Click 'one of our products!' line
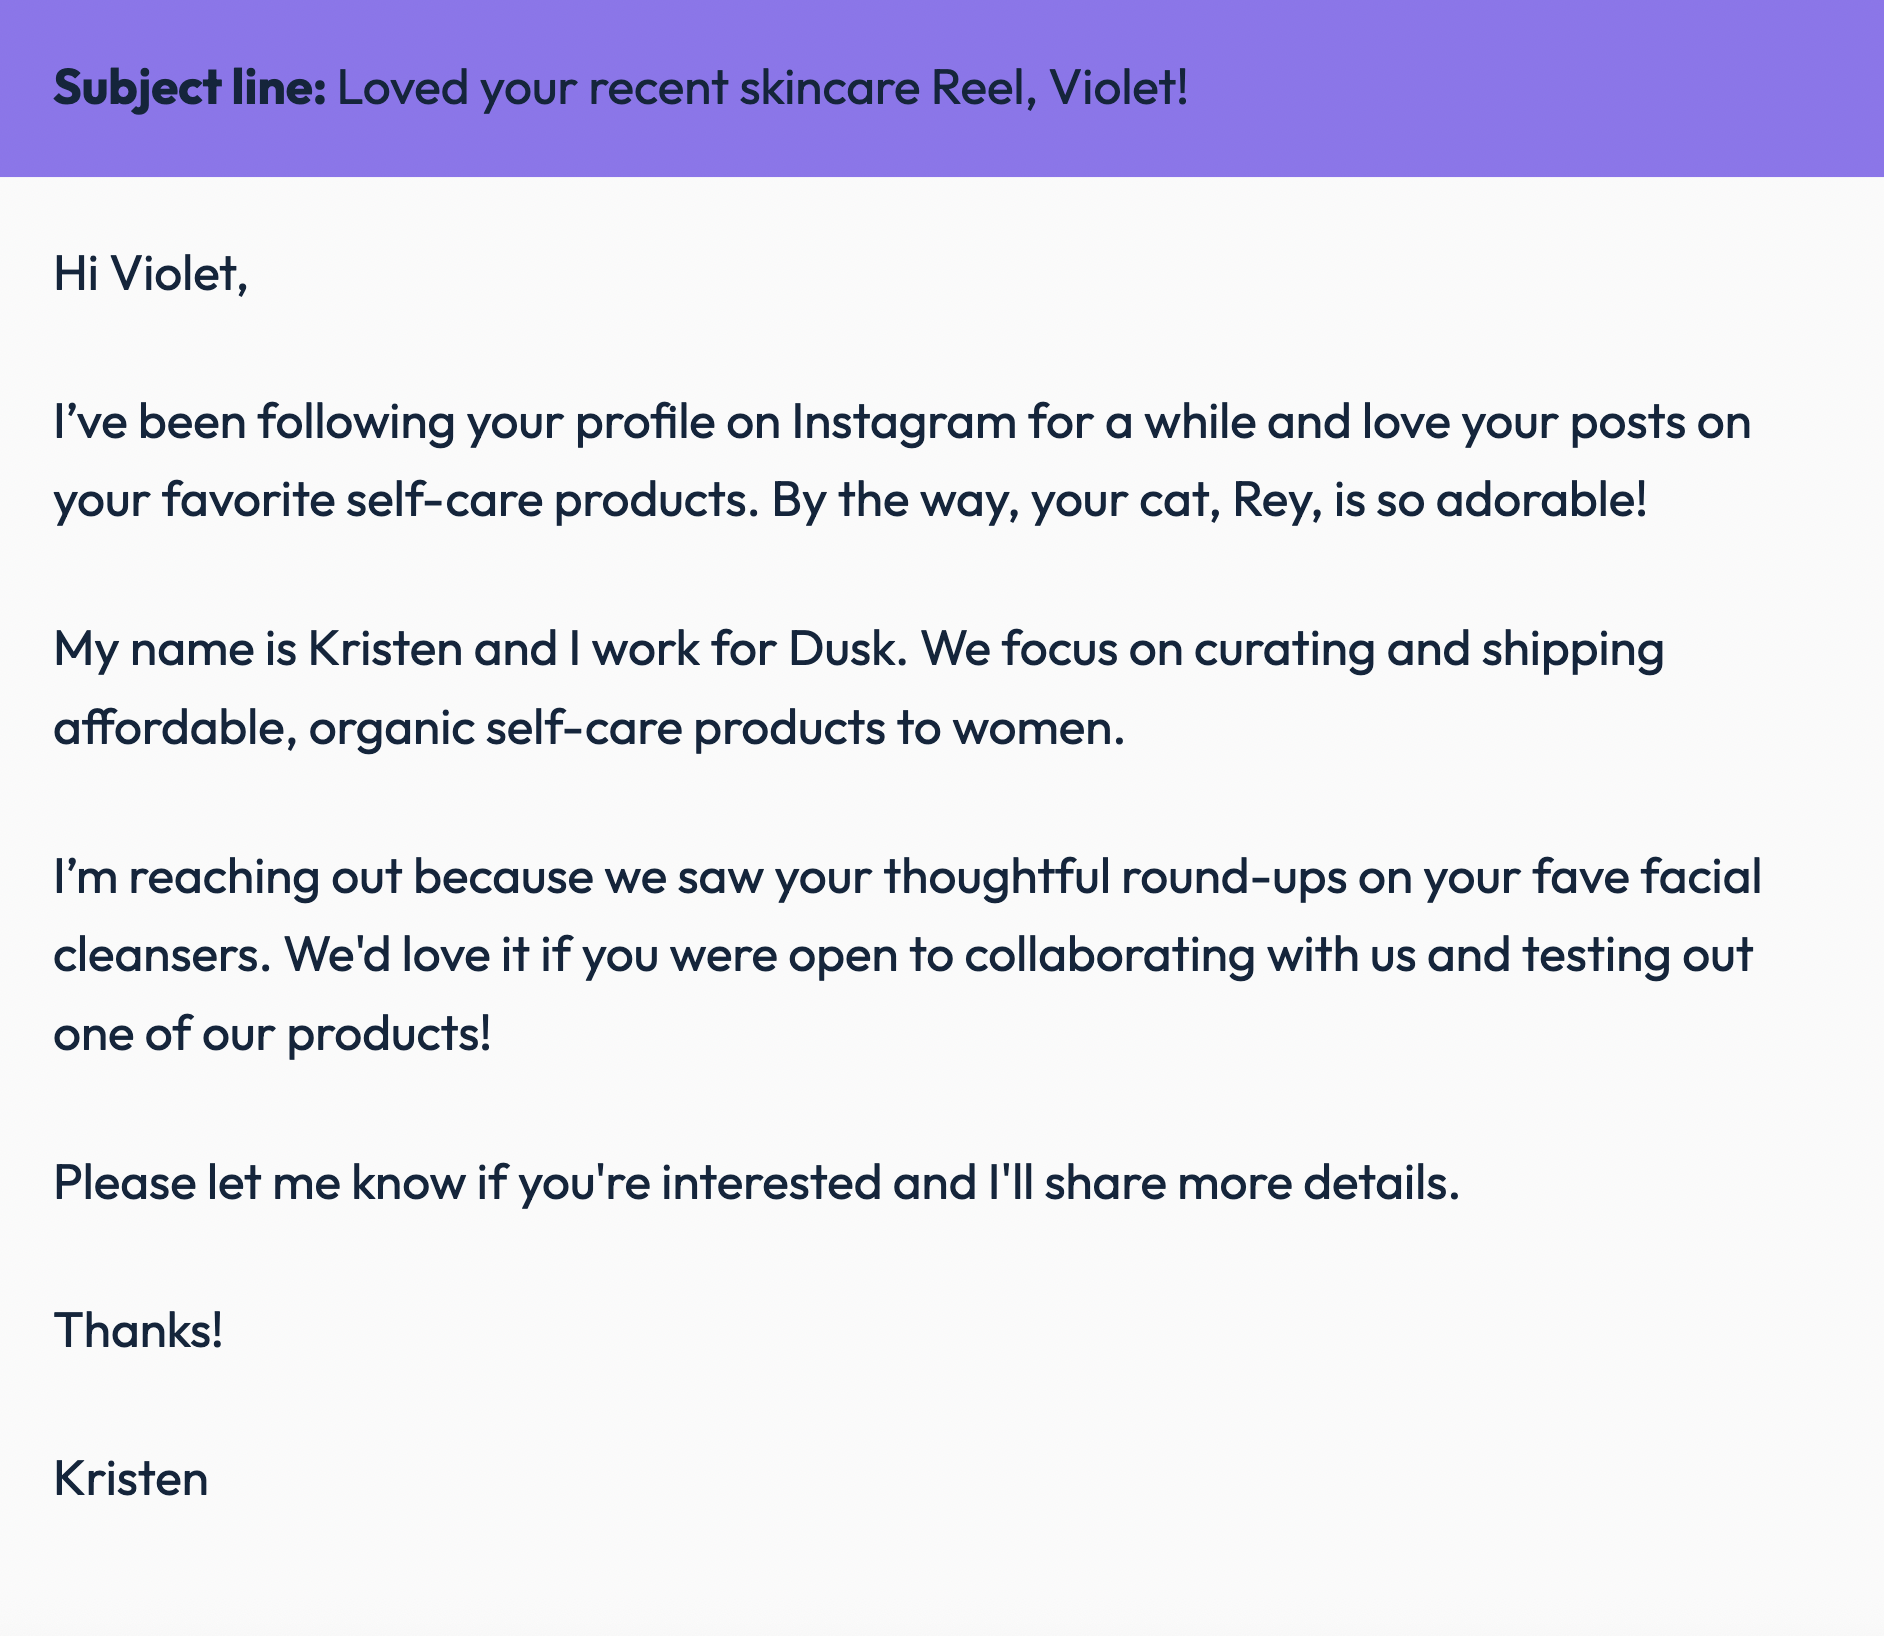 [273, 1033]
